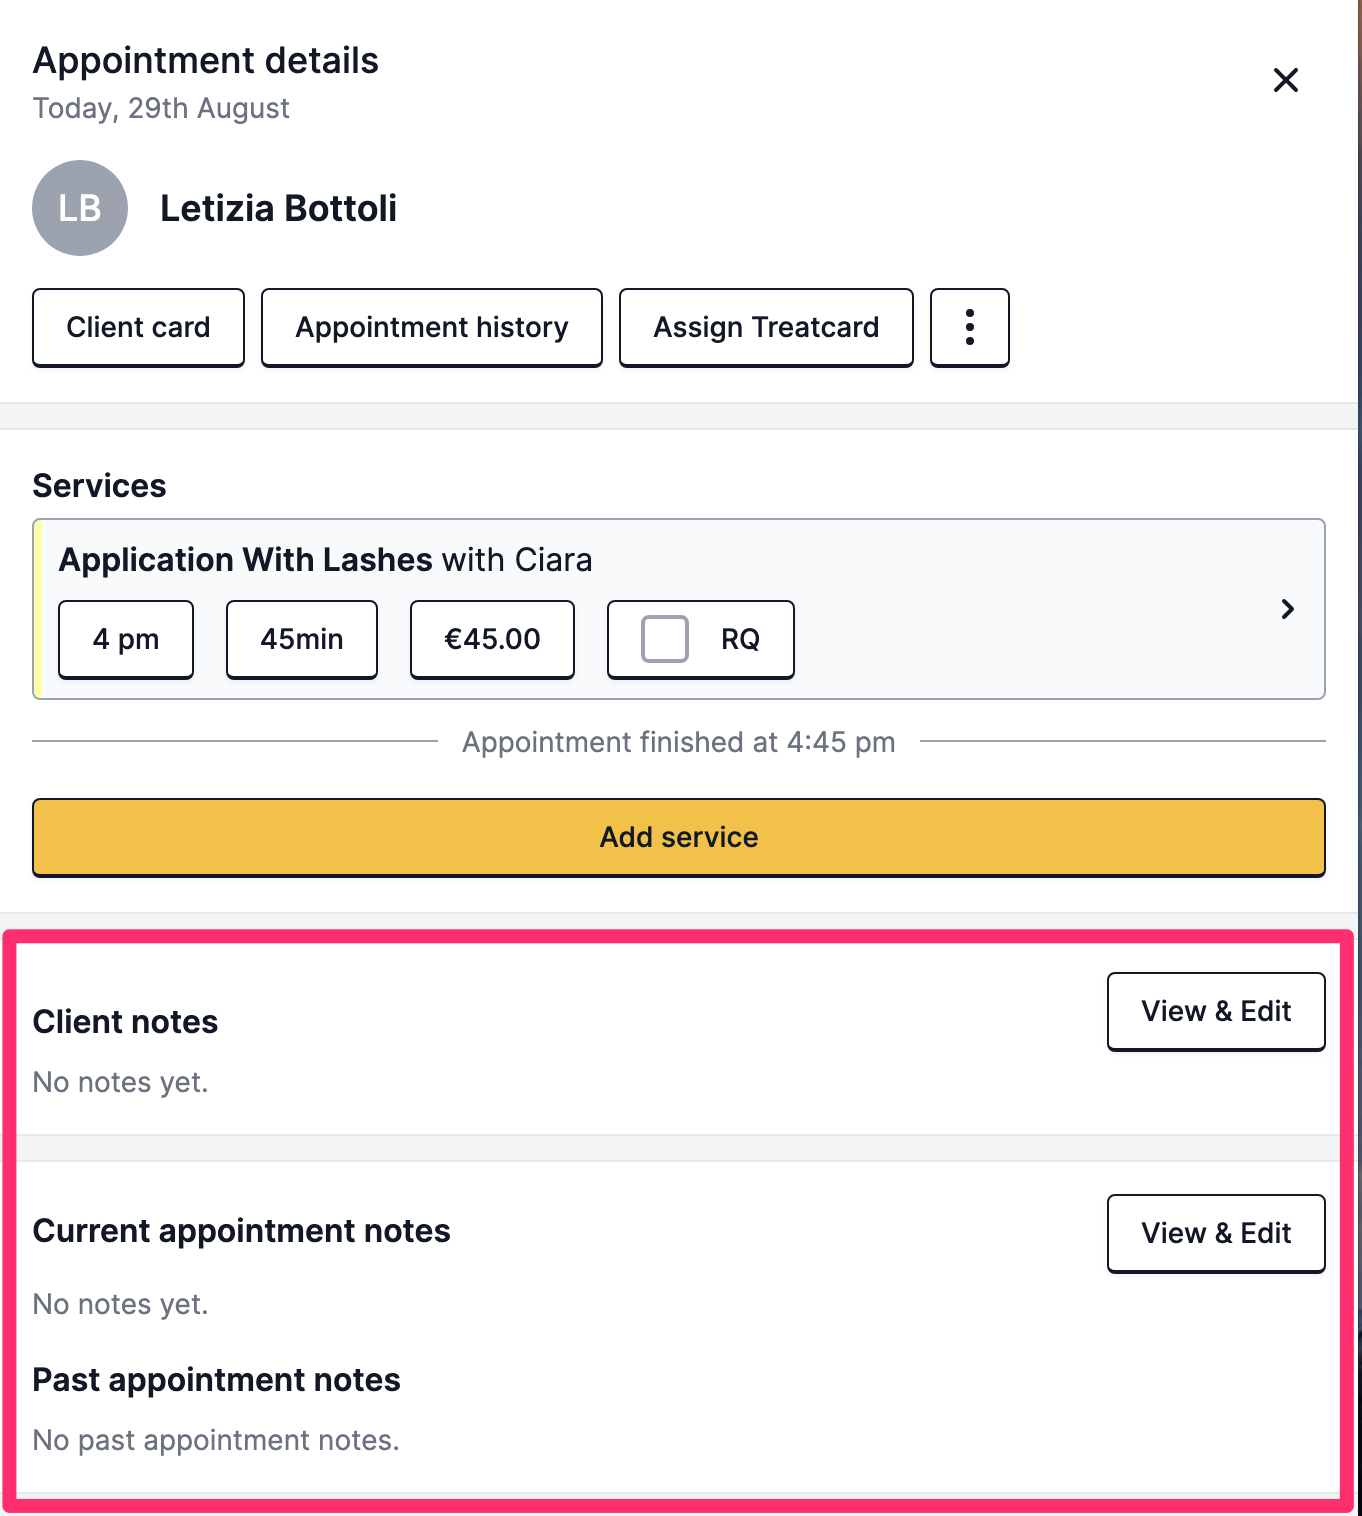The image size is (1362, 1516).
Task: Click the Today, 29th August date
Action: [161, 108]
